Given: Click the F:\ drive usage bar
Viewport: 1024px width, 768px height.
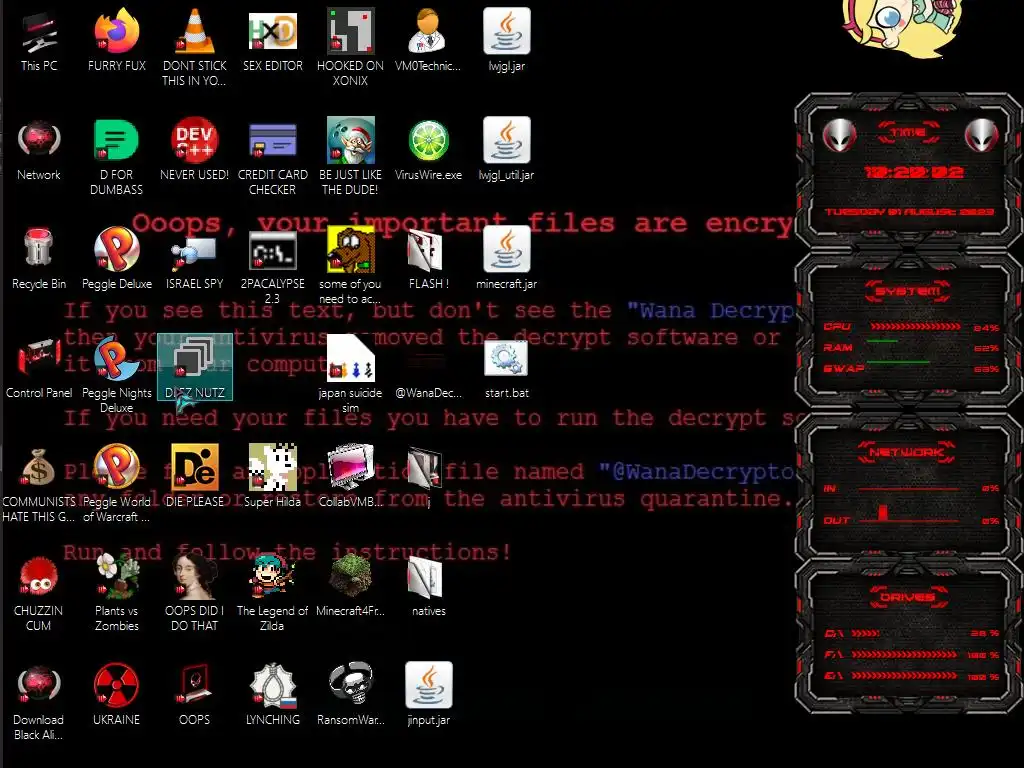Looking at the screenshot, I should 903,654.
